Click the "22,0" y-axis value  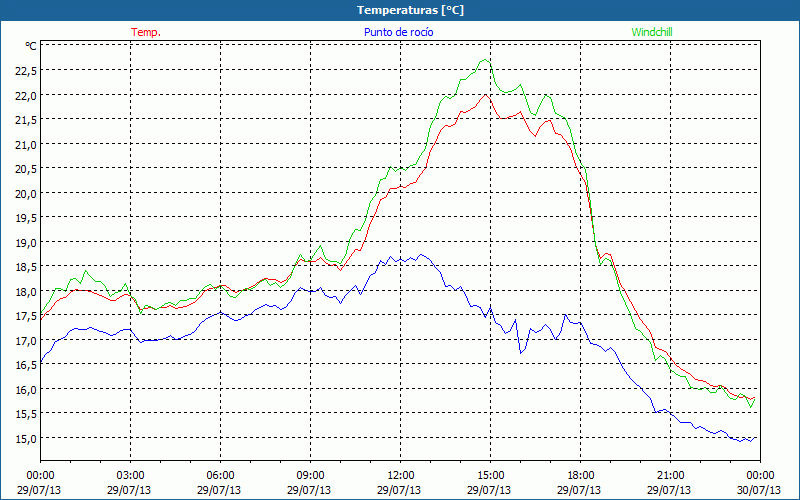[27, 95]
